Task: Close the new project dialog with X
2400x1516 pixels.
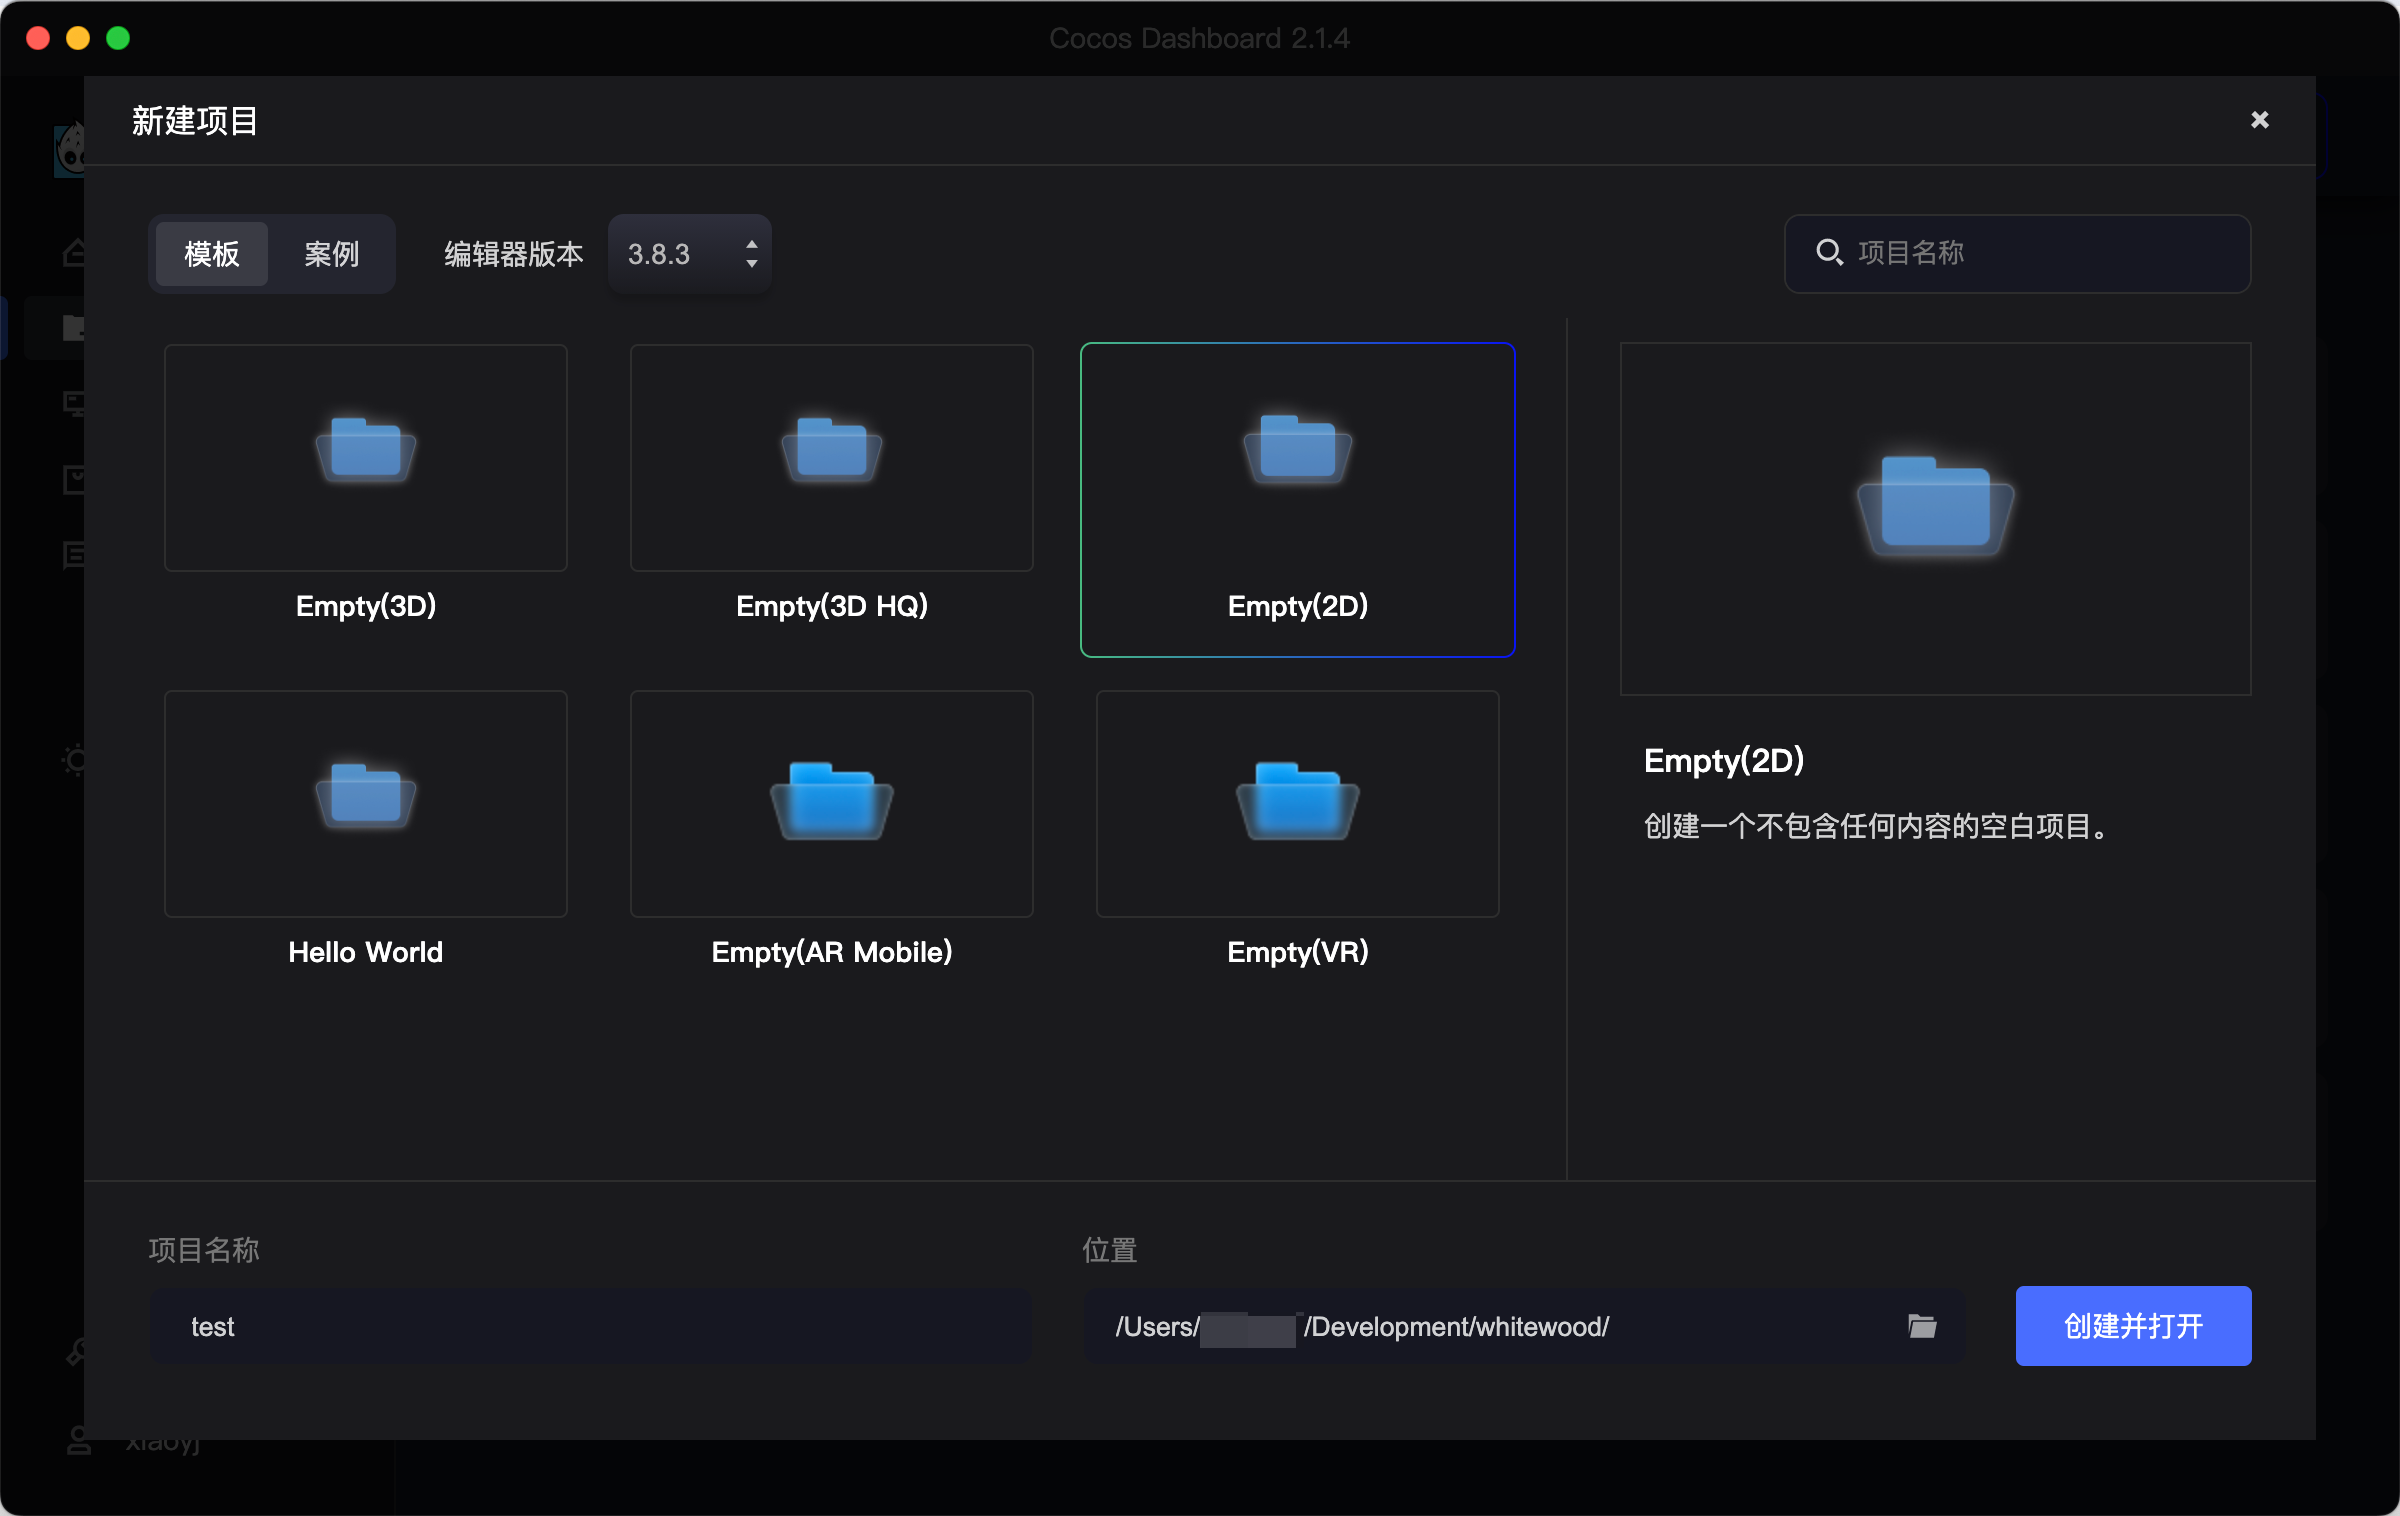Action: (2259, 120)
